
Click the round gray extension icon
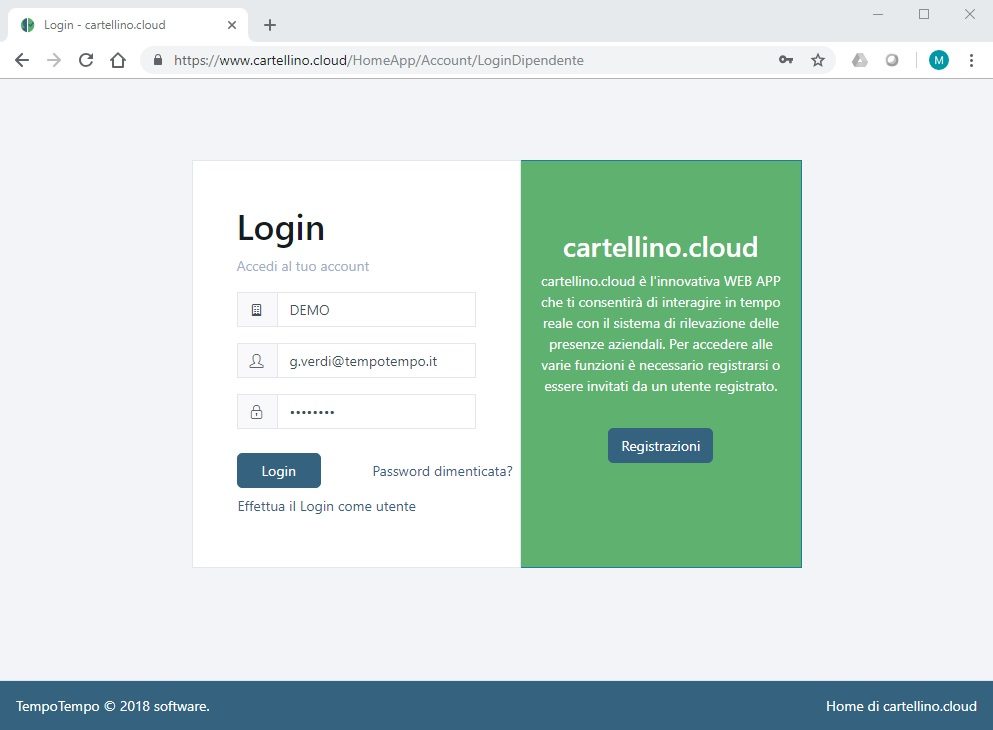point(892,60)
